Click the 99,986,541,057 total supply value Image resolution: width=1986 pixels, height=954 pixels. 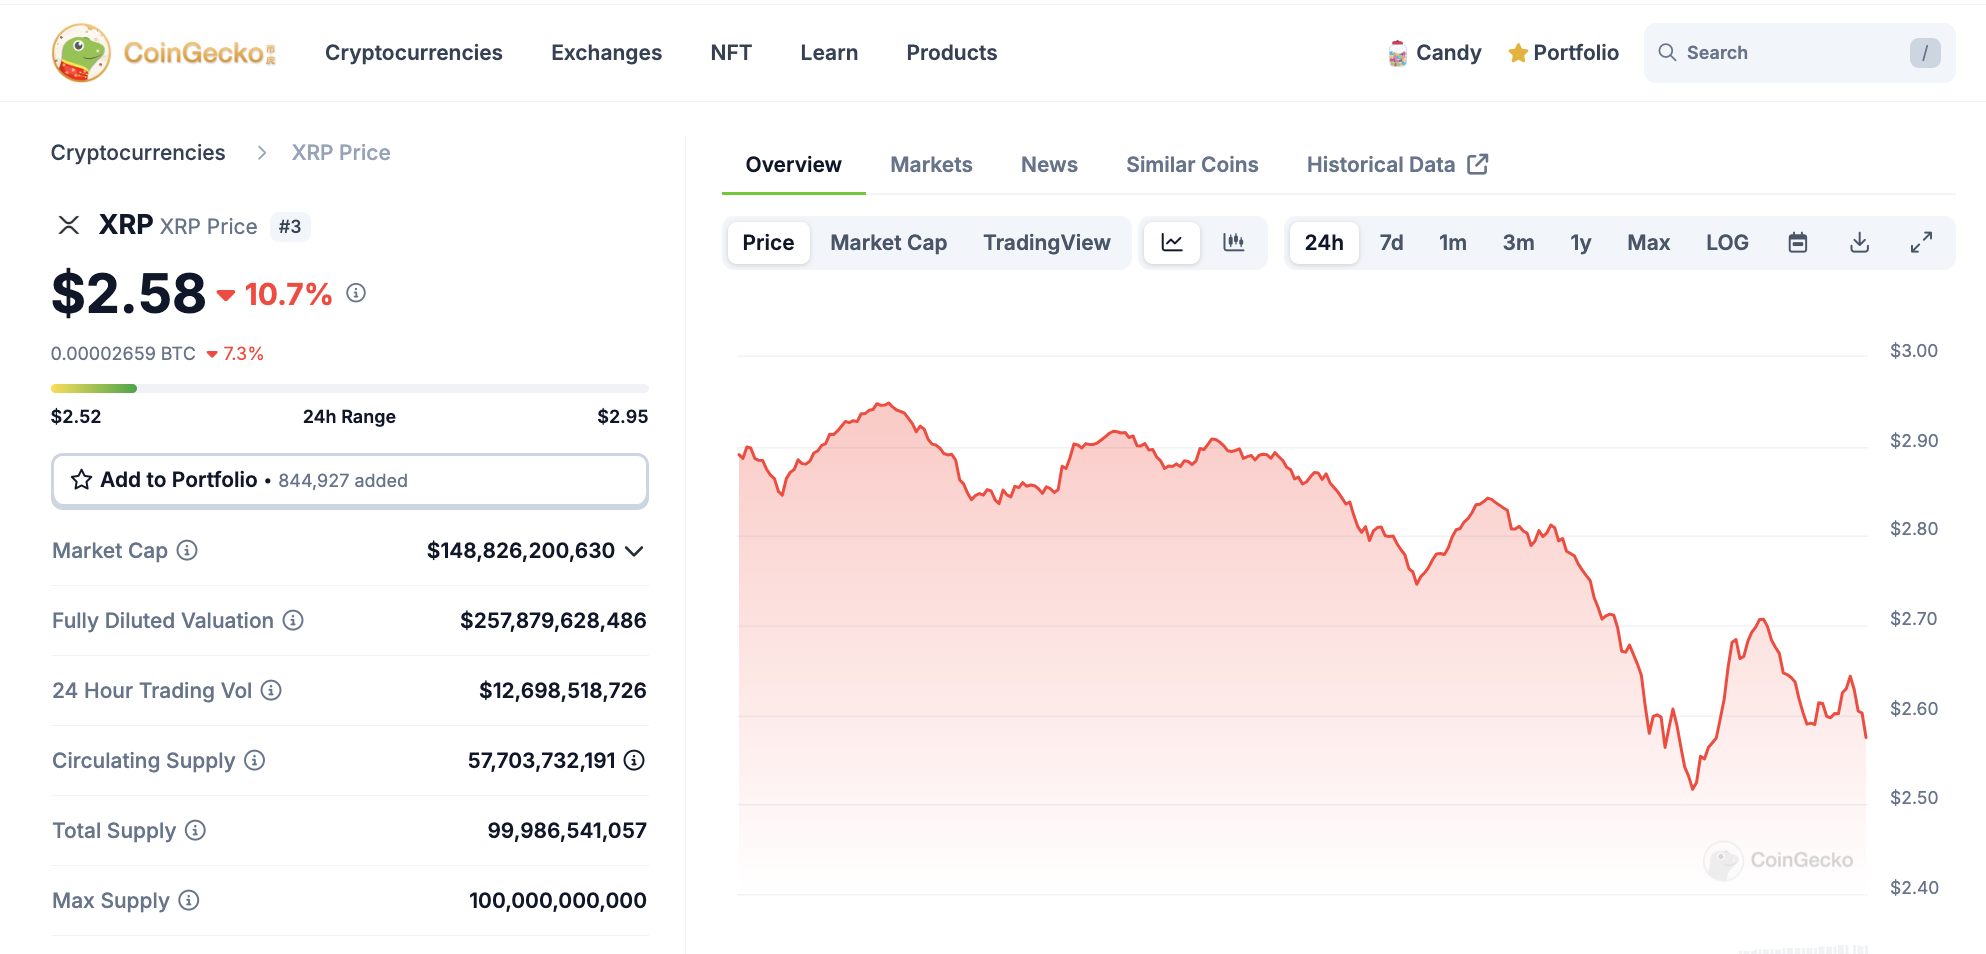[x=567, y=830]
